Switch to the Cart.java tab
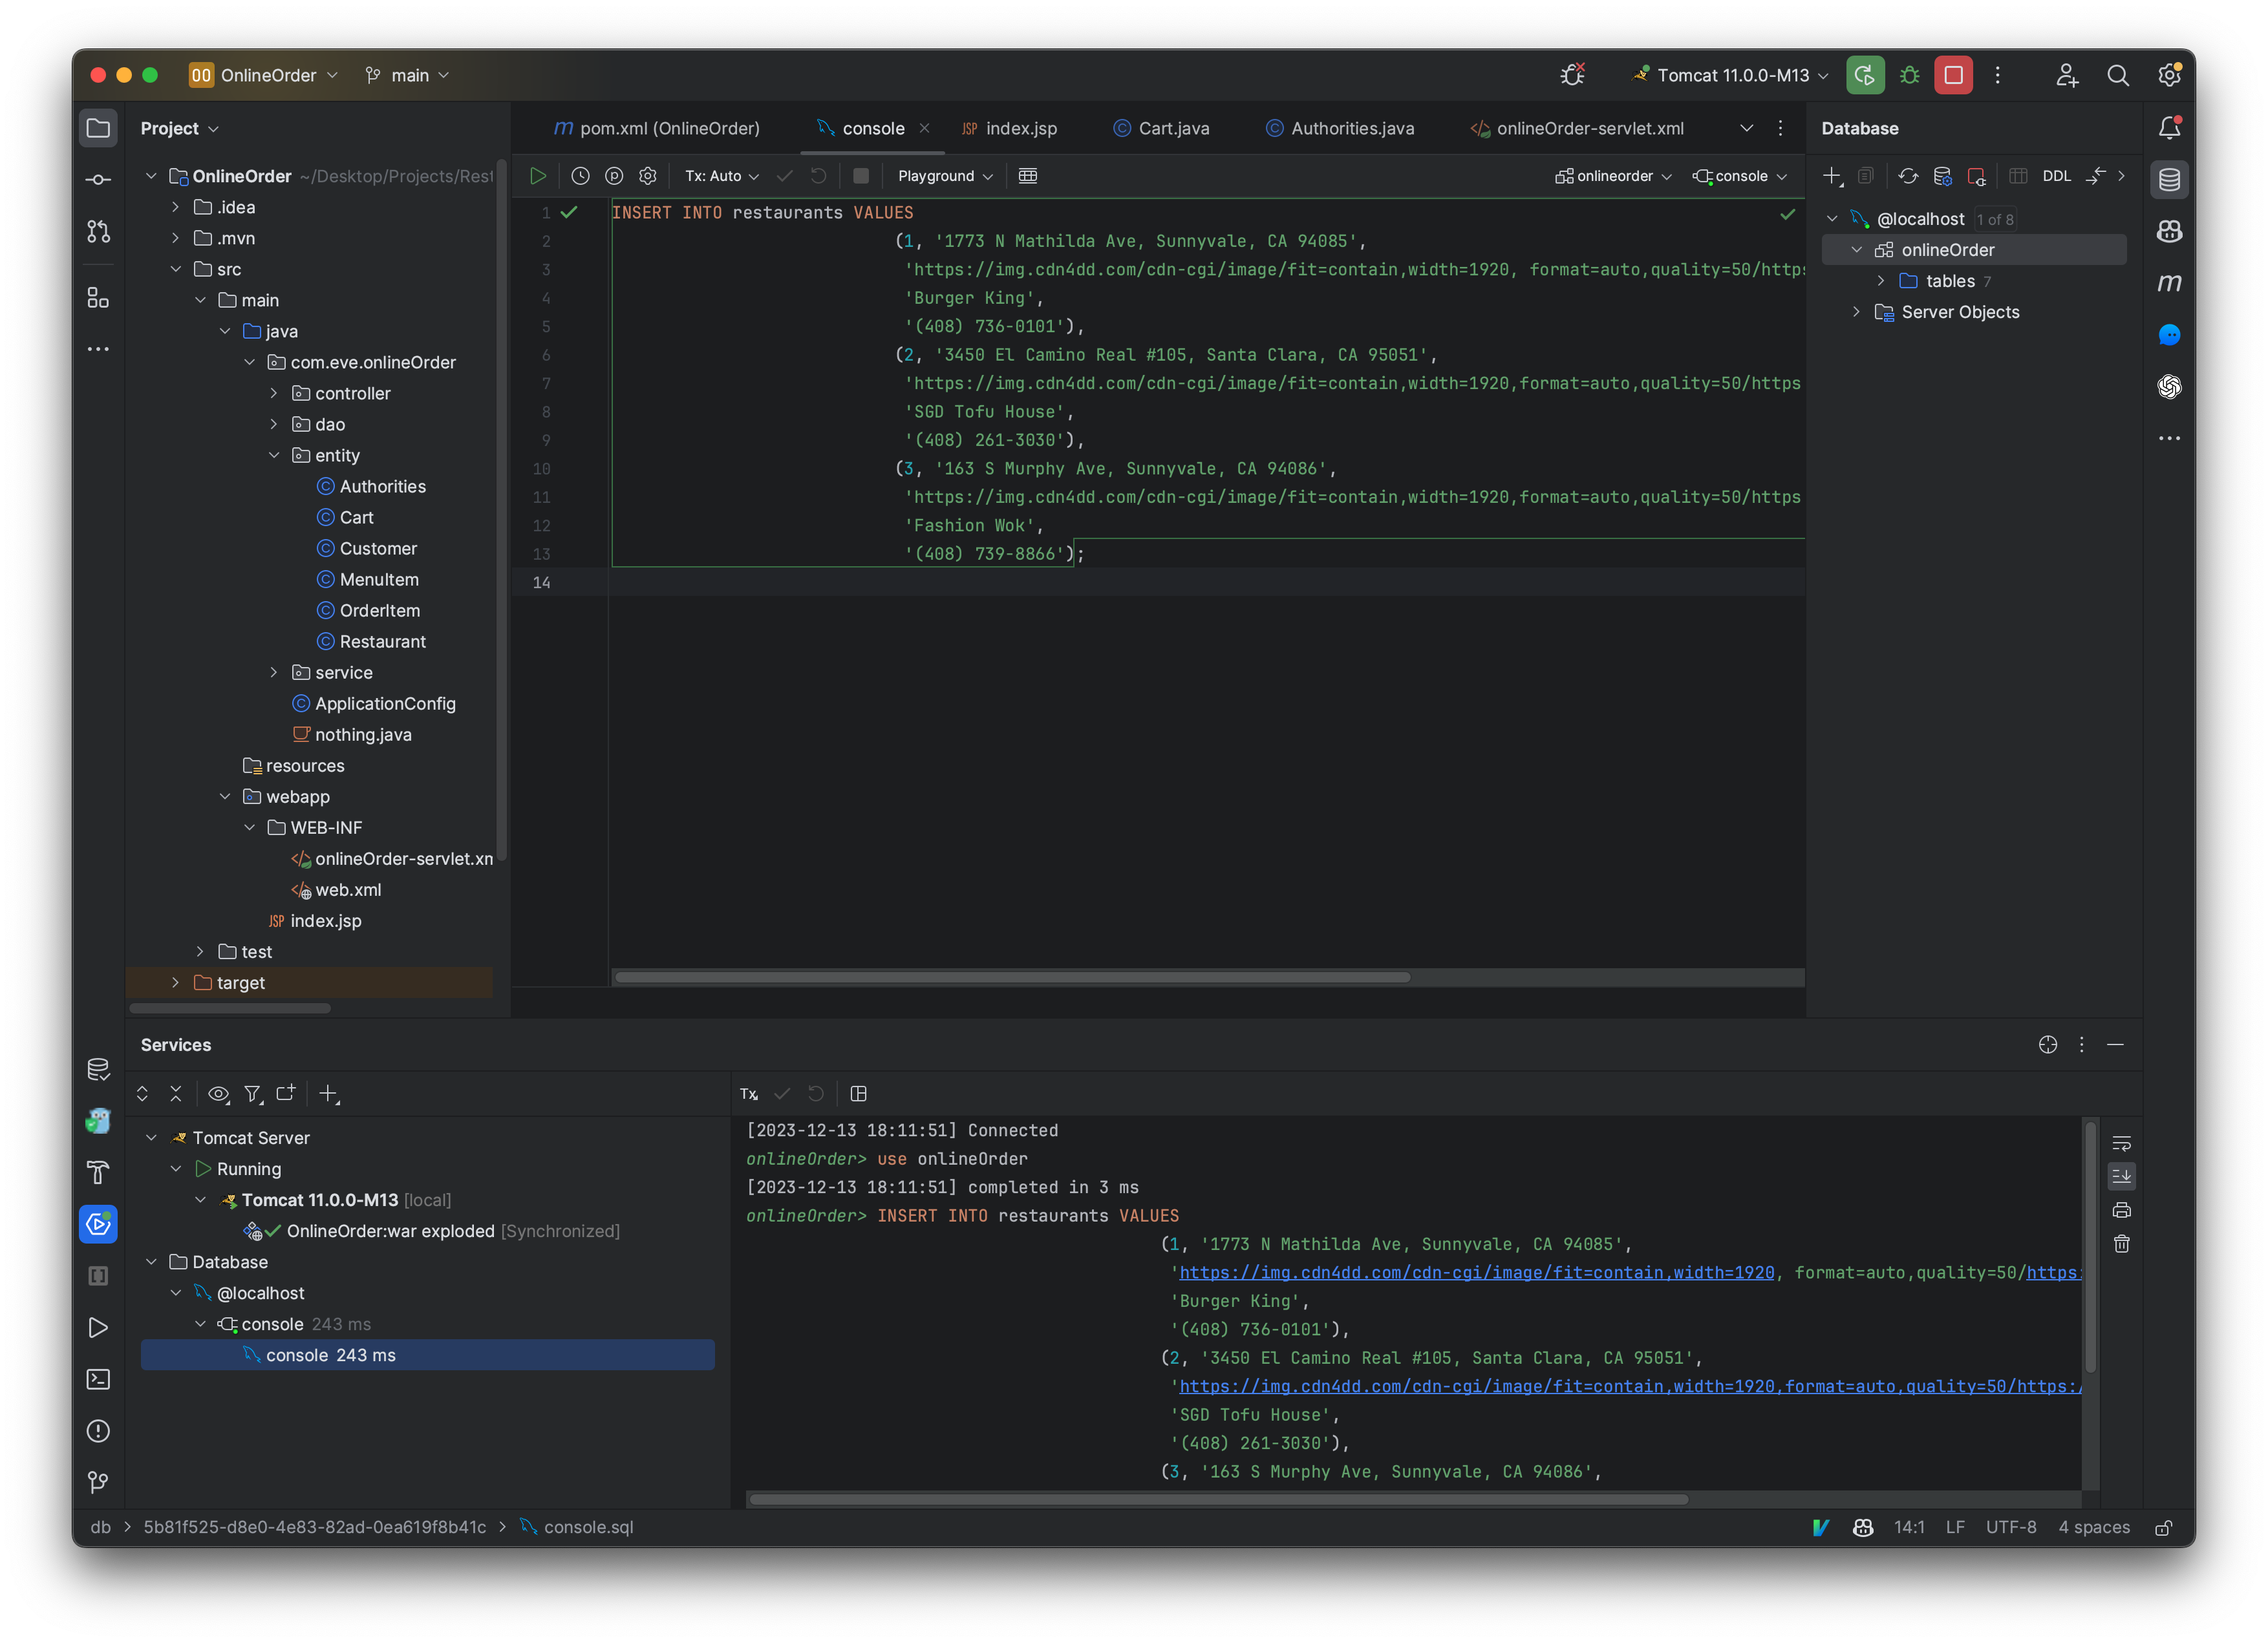Image resolution: width=2268 pixels, height=1643 pixels. pyautogui.click(x=1173, y=128)
